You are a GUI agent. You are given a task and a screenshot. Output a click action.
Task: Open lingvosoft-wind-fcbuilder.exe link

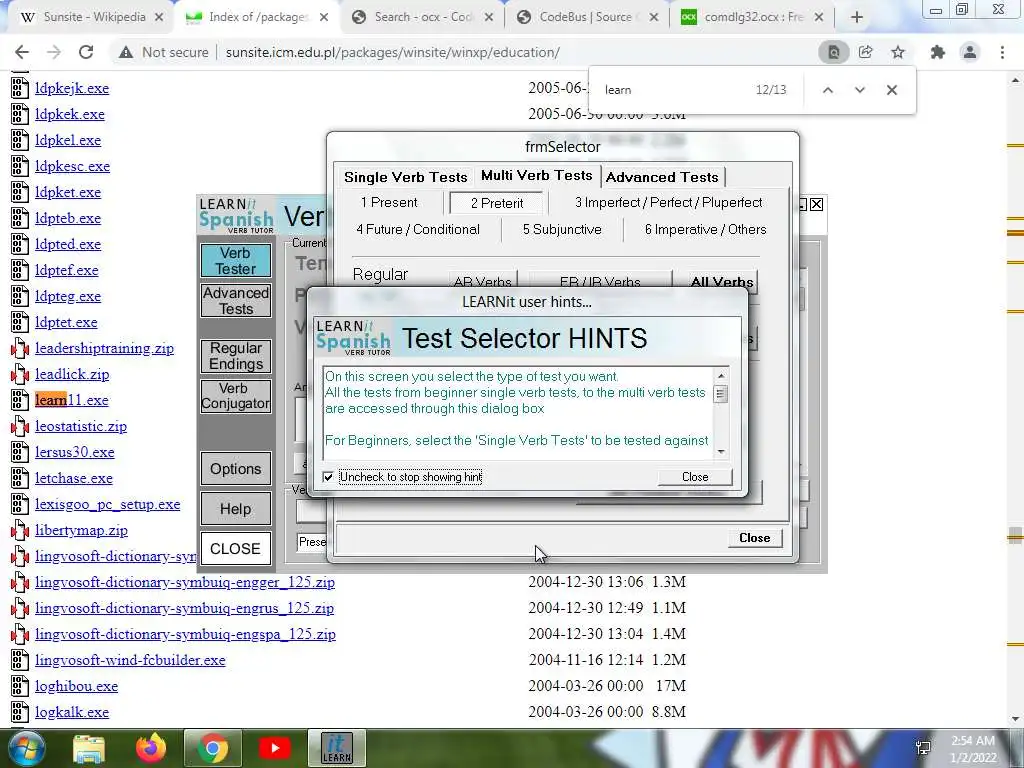(x=130, y=660)
